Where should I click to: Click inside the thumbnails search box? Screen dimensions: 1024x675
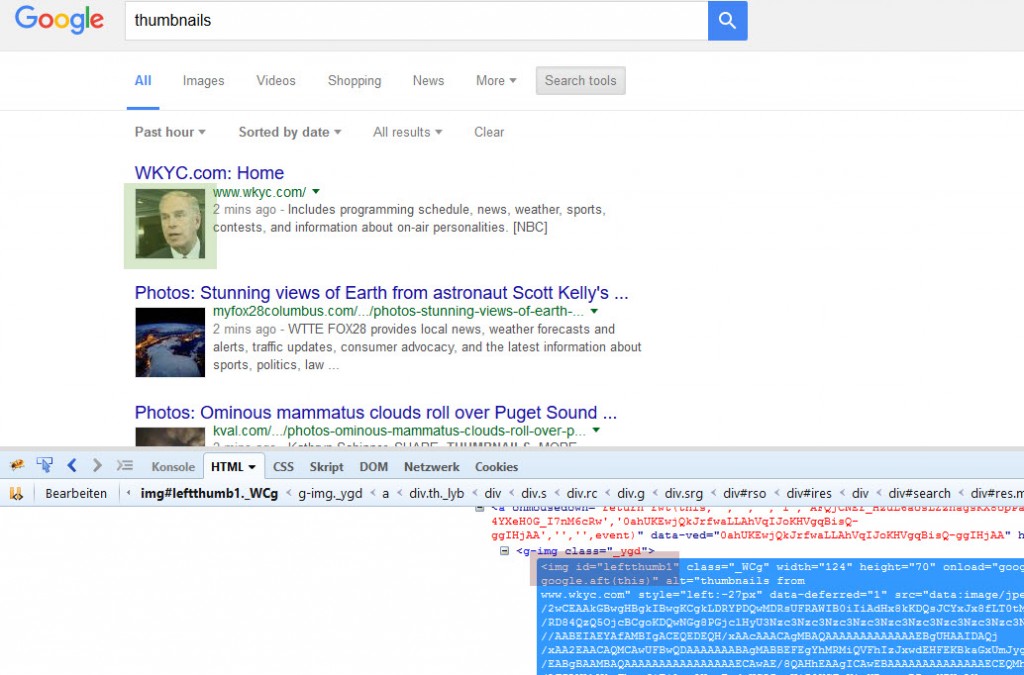point(417,20)
